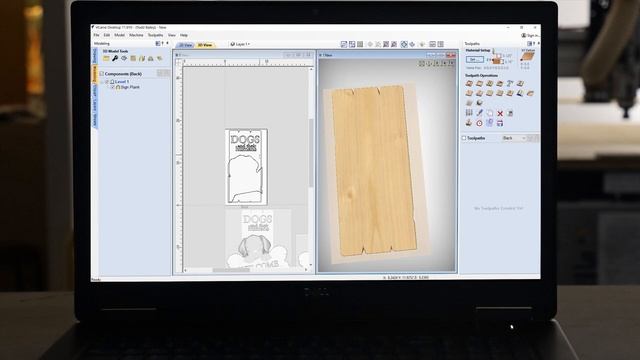Click the XY Datum material thumbnail
The width and height of the screenshot is (640, 360).
[x=527, y=56]
